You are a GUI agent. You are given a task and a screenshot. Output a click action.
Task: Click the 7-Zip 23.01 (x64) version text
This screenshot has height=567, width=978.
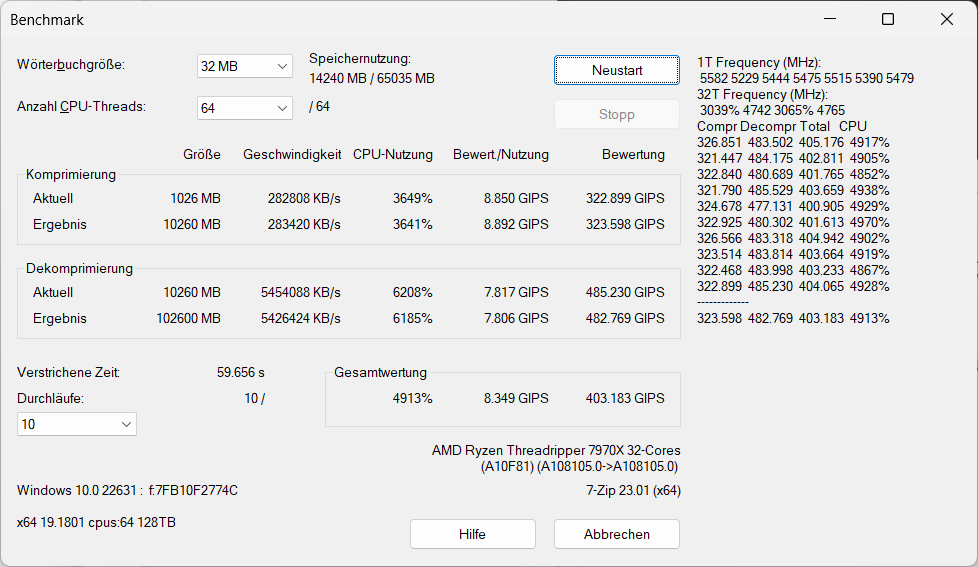(x=633, y=490)
